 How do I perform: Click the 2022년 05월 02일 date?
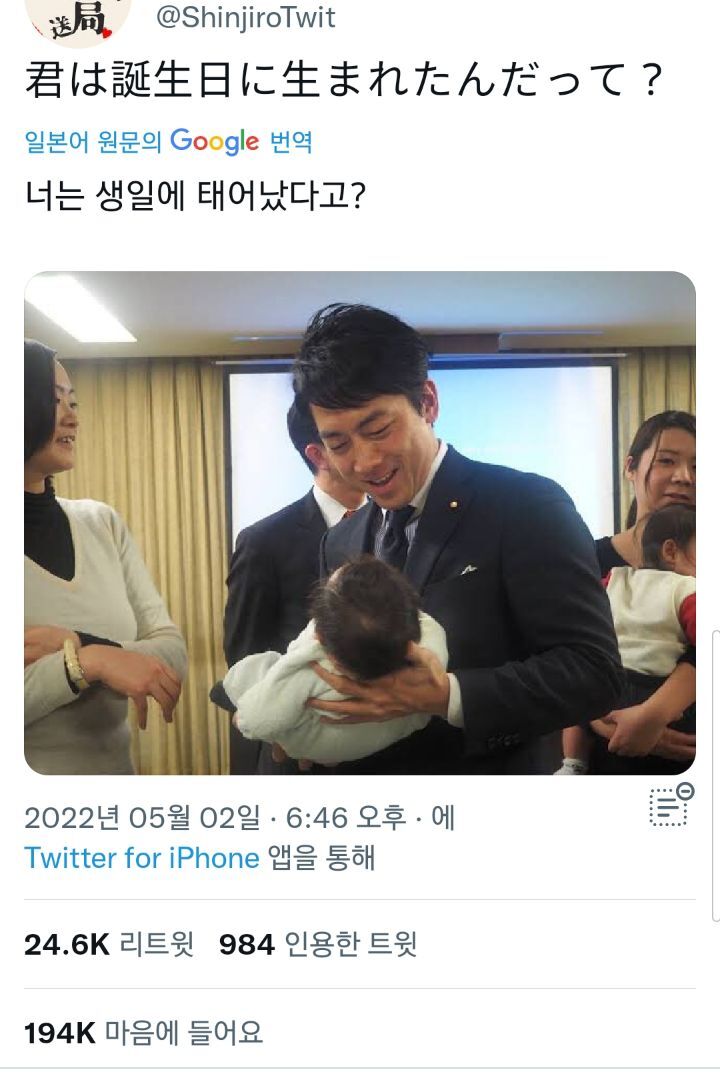142,817
